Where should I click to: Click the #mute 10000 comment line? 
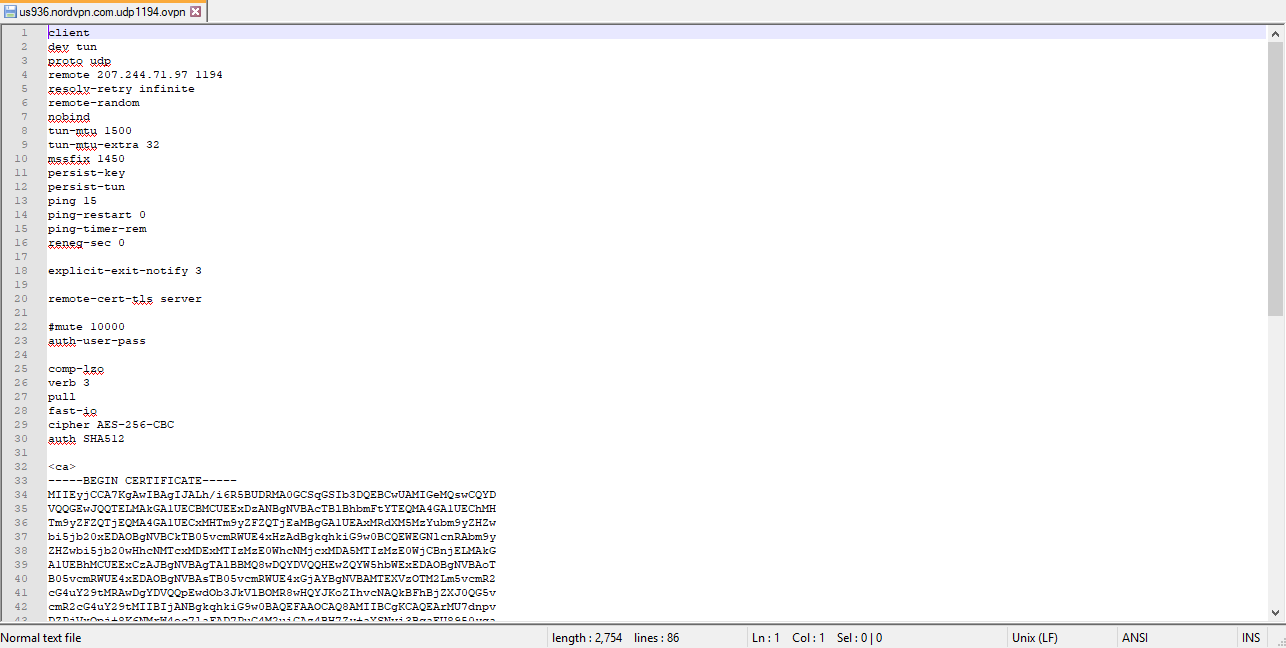click(86, 326)
